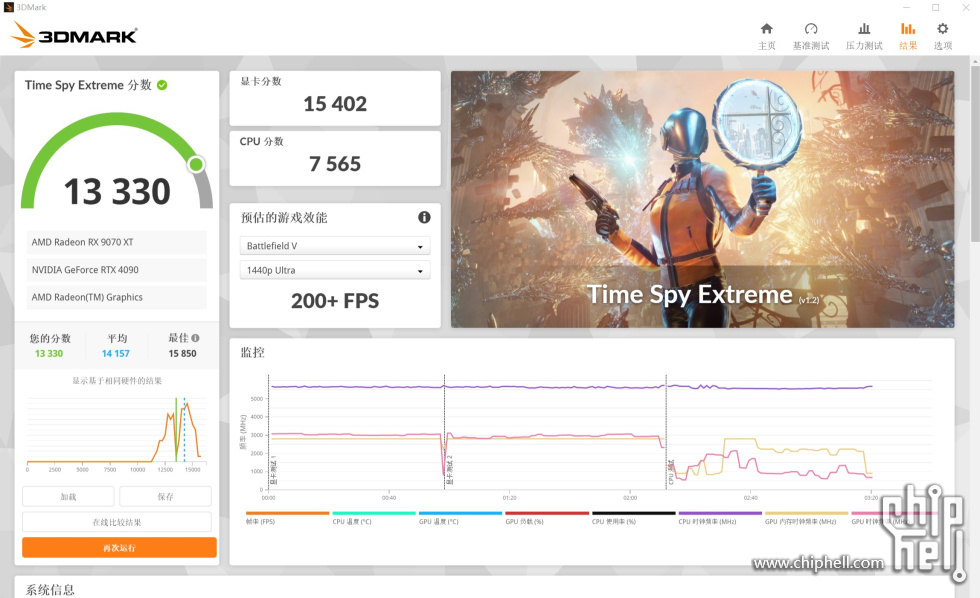Click the green valid-score checkmark icon

click(162, 85)
